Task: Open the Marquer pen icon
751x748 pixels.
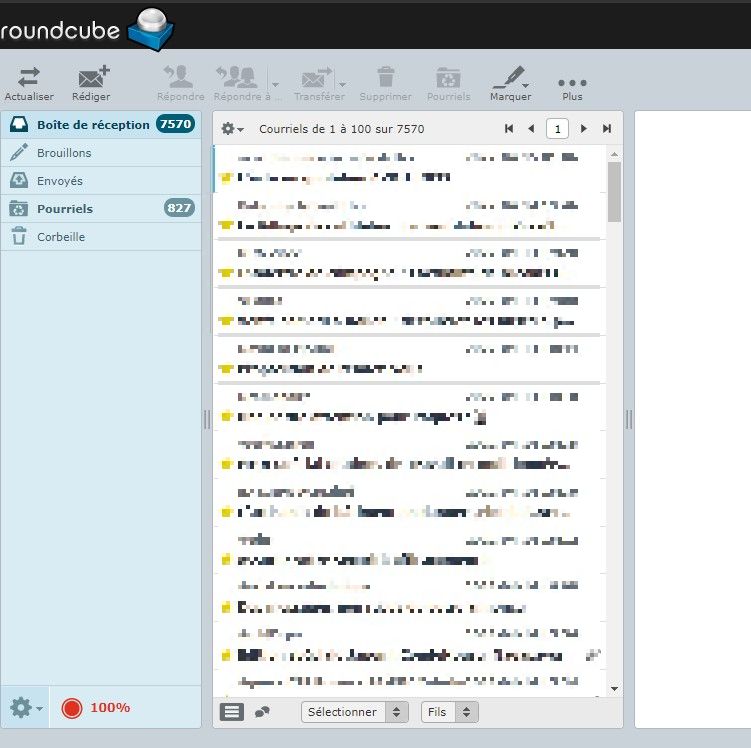Action: coord(510,78)
